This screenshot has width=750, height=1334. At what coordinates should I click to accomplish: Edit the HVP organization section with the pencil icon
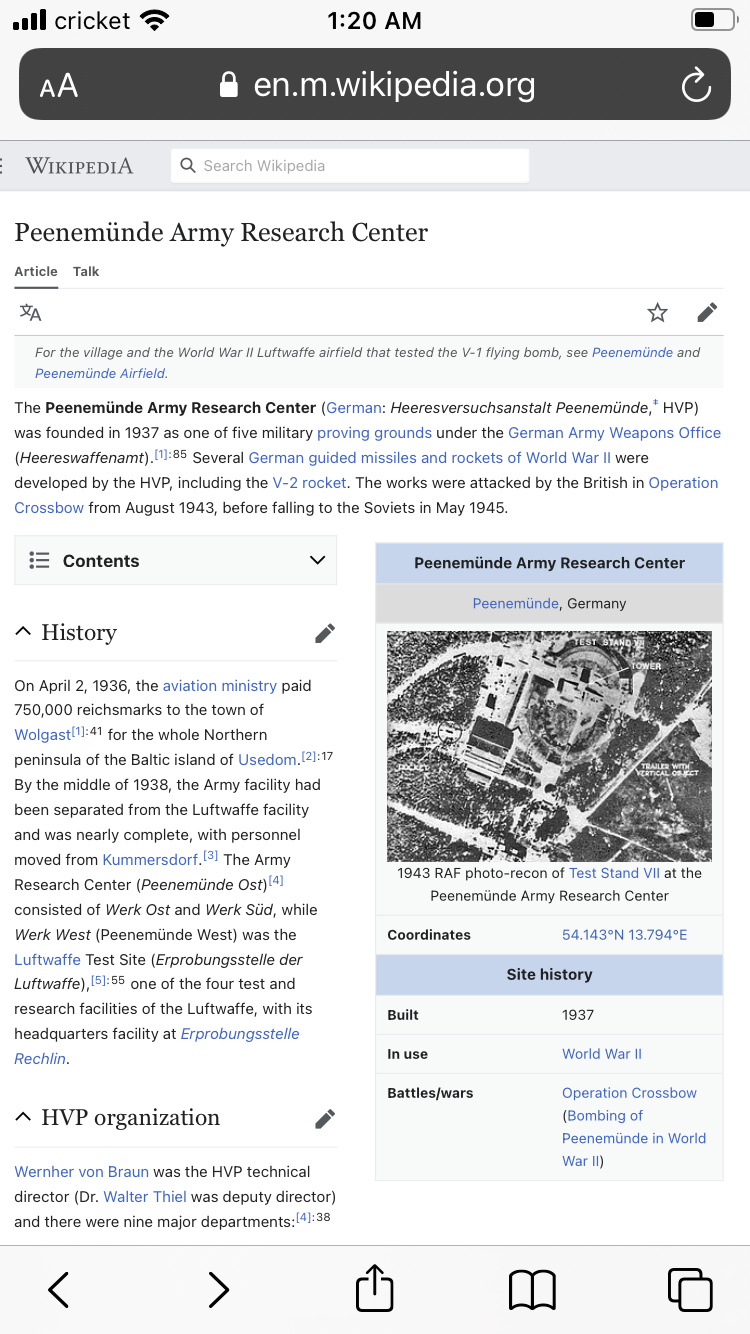325,1119
